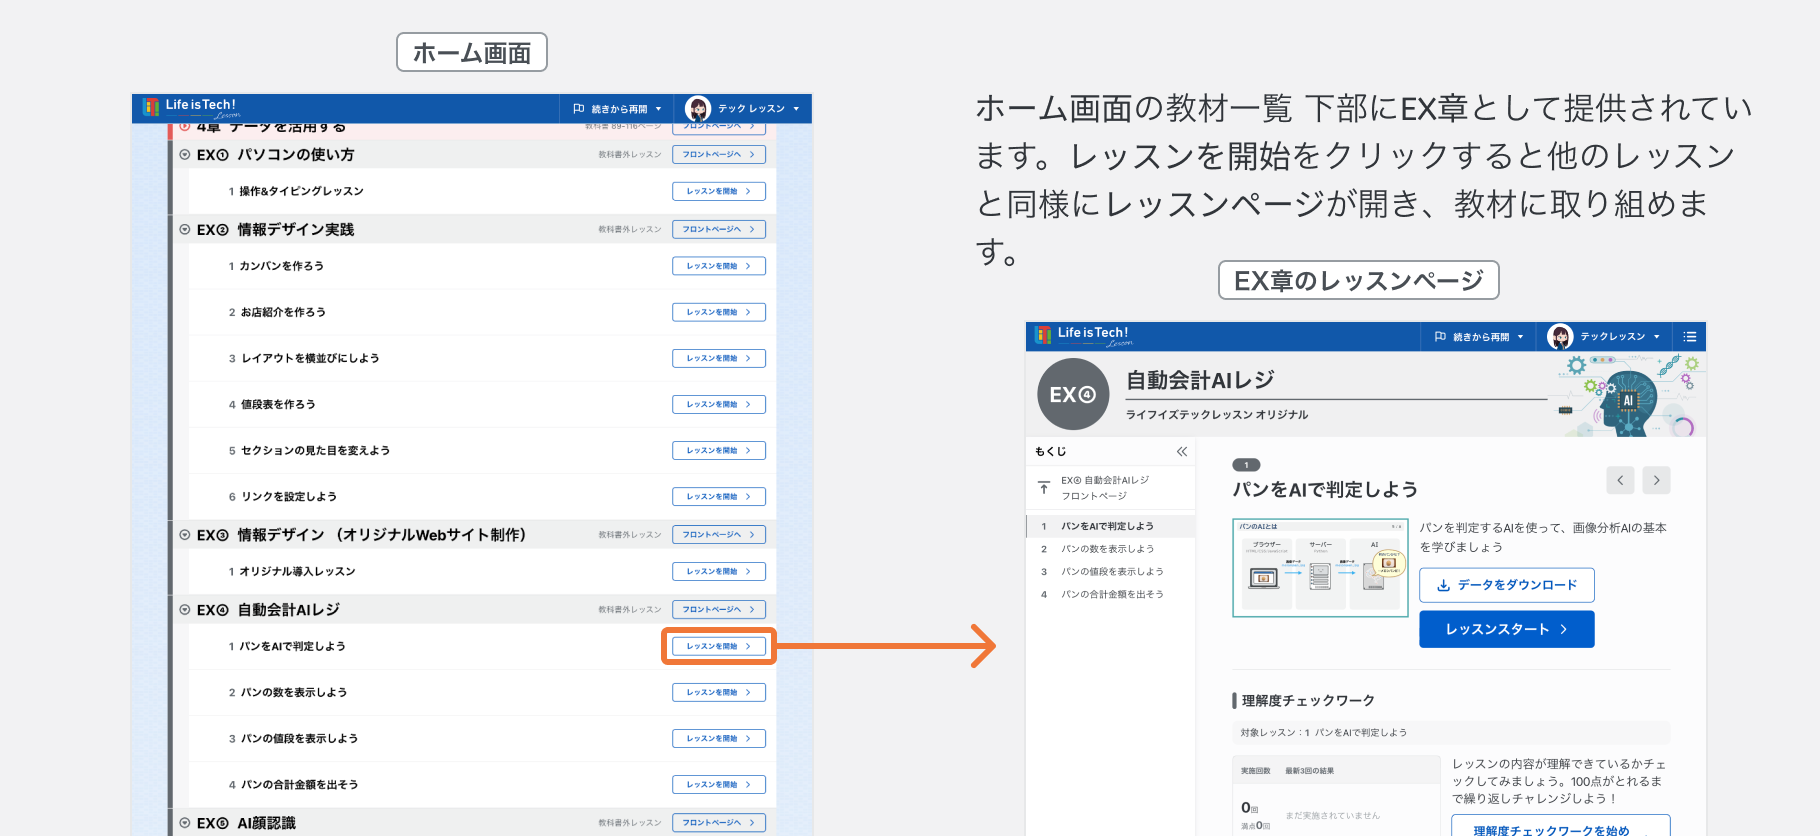Collapse EX② 情報デザイン実践 chapter

(185, 230)
